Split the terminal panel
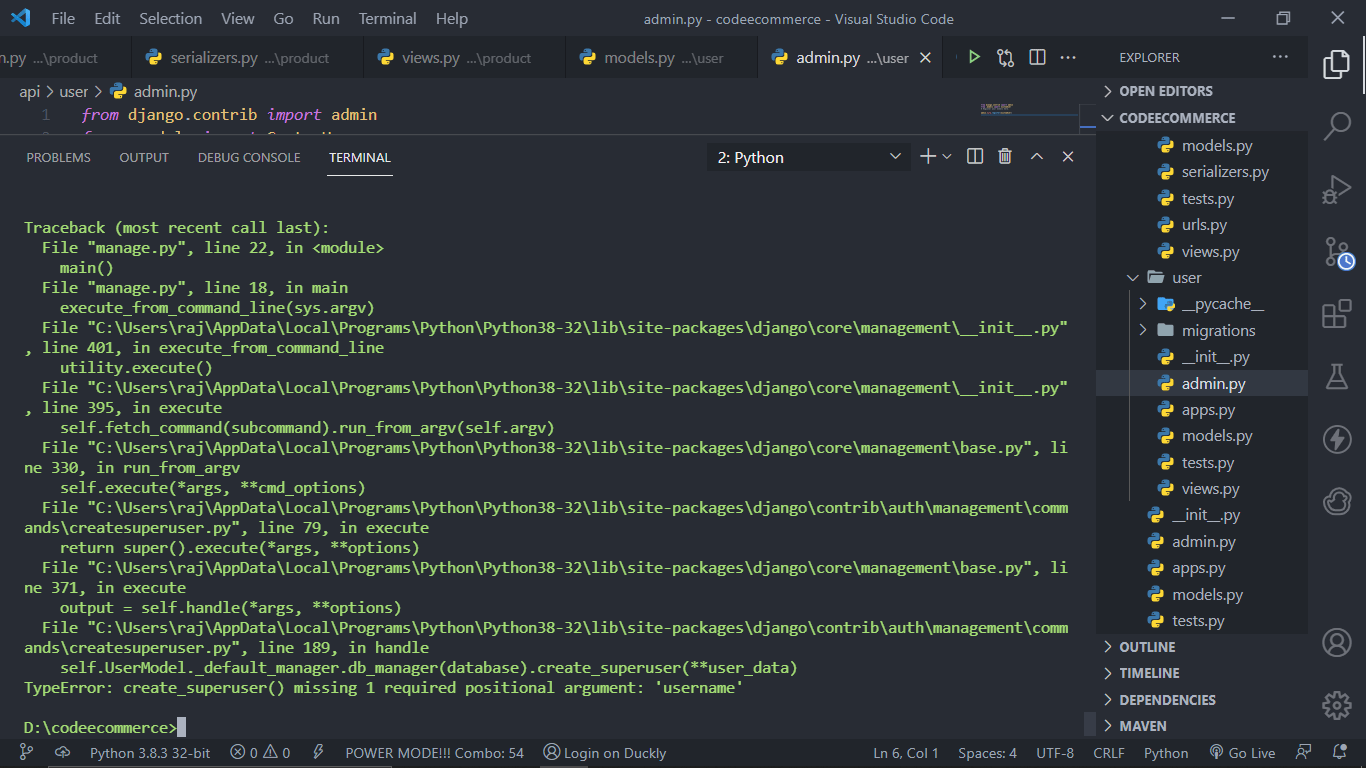Screen dimensions: 1366x768 click(x=975, y=156)
